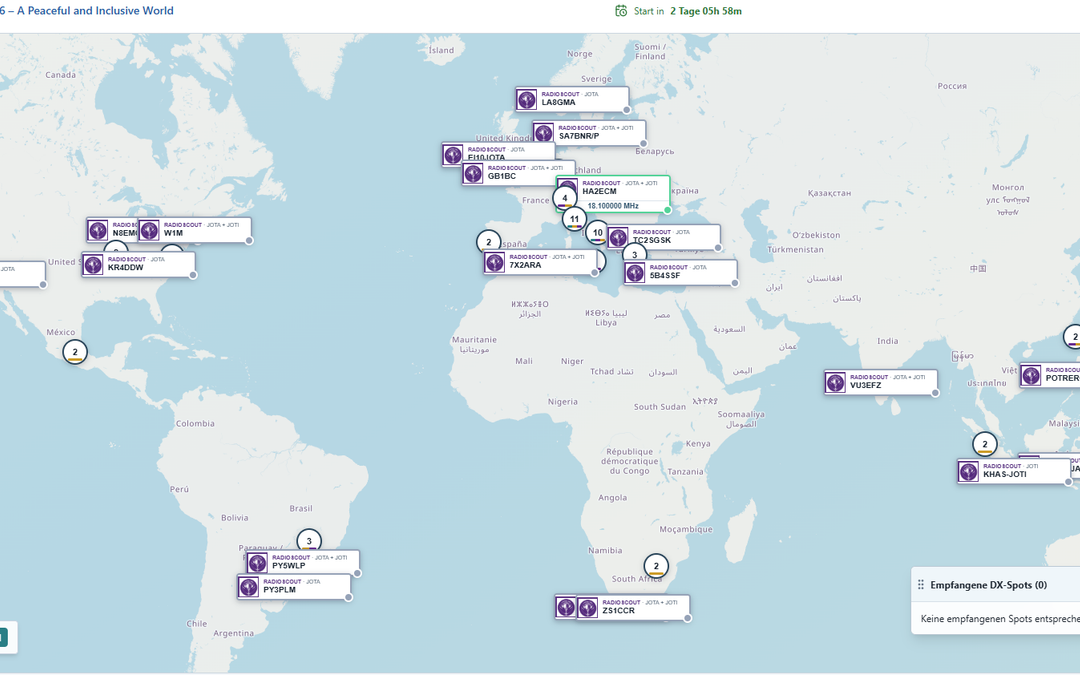Expand the cluster marker showing 4 near France
Screen dimensions: 1080x675
(x=565, y=198)
